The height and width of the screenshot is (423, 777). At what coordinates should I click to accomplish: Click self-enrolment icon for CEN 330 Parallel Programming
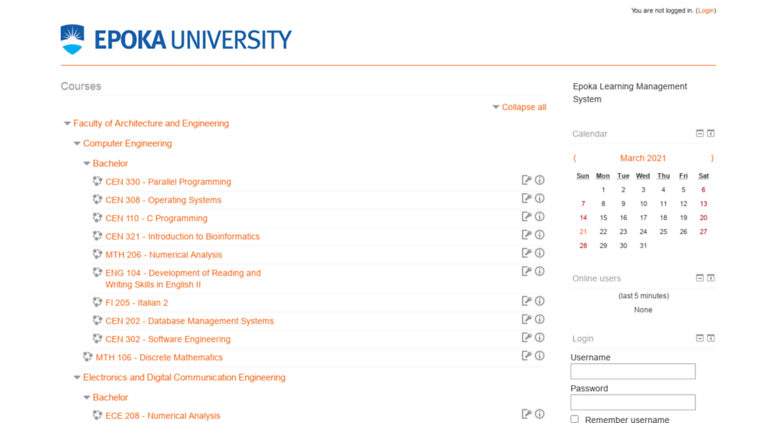click(526, 180)
